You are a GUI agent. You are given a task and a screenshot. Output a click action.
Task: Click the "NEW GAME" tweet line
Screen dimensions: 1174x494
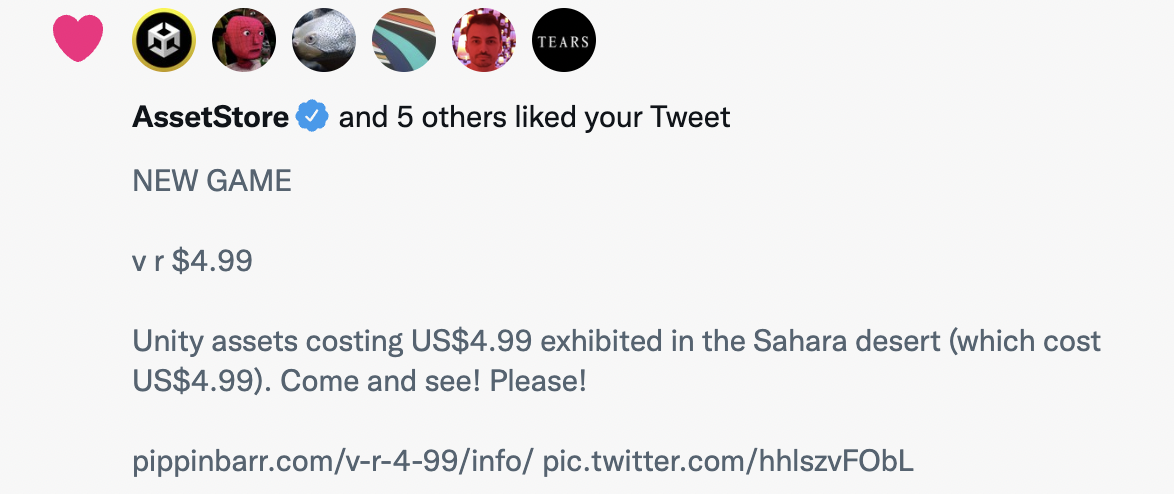click(x=212, y=181)
